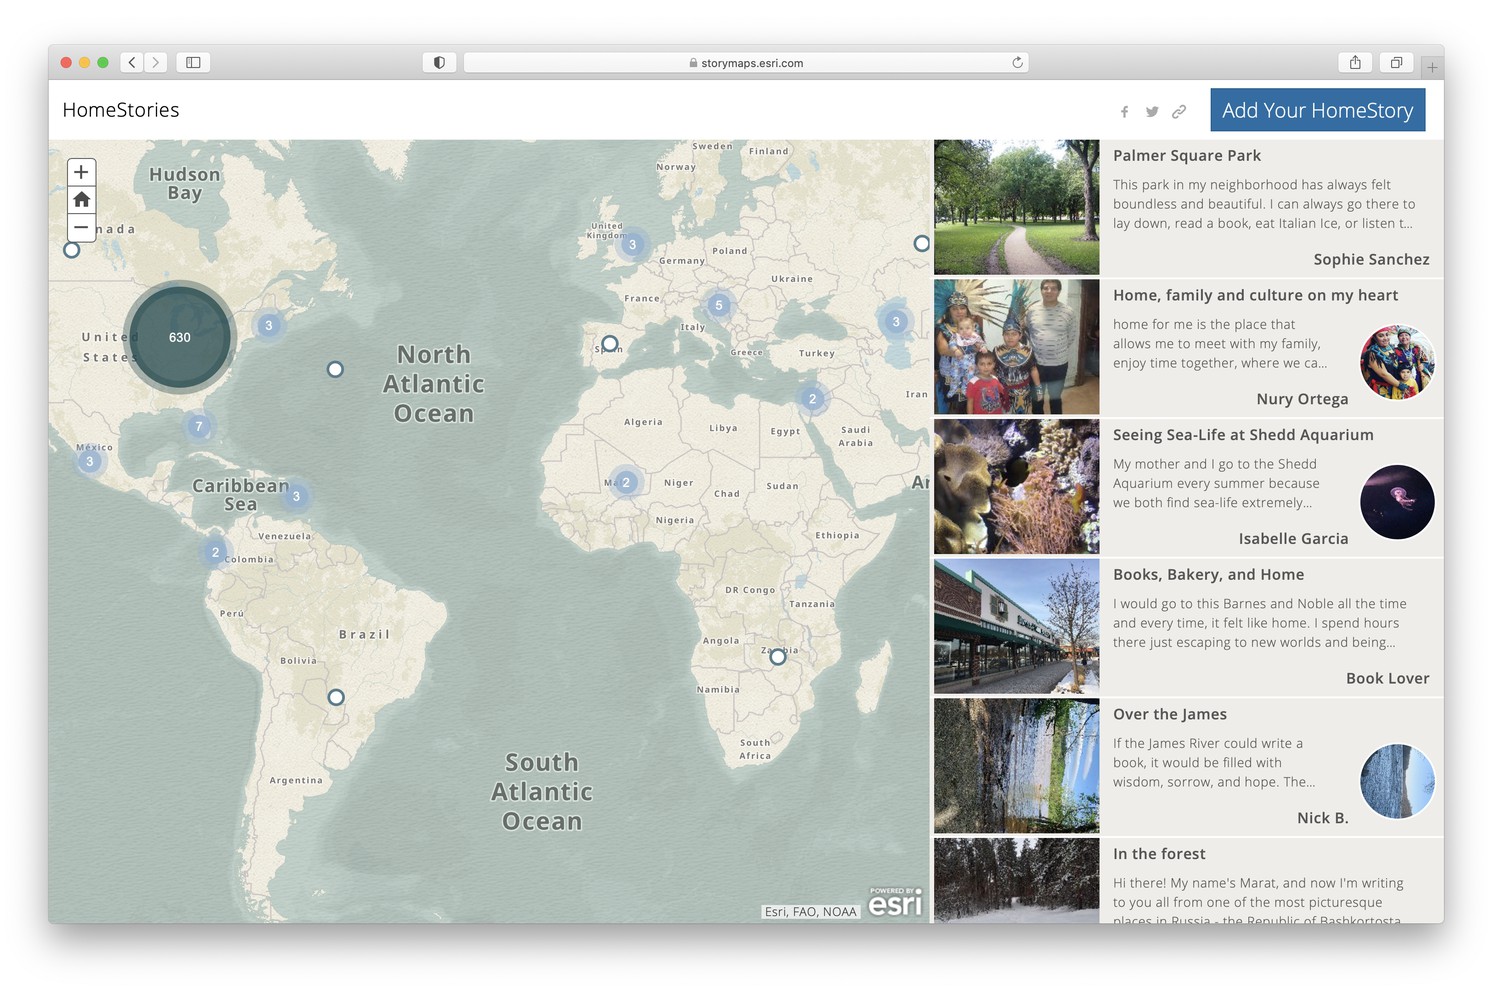Viewport: 1500px width, 1007px height.
Task: Toggle the Safari sidebar
Action: [x=193, y=62]
